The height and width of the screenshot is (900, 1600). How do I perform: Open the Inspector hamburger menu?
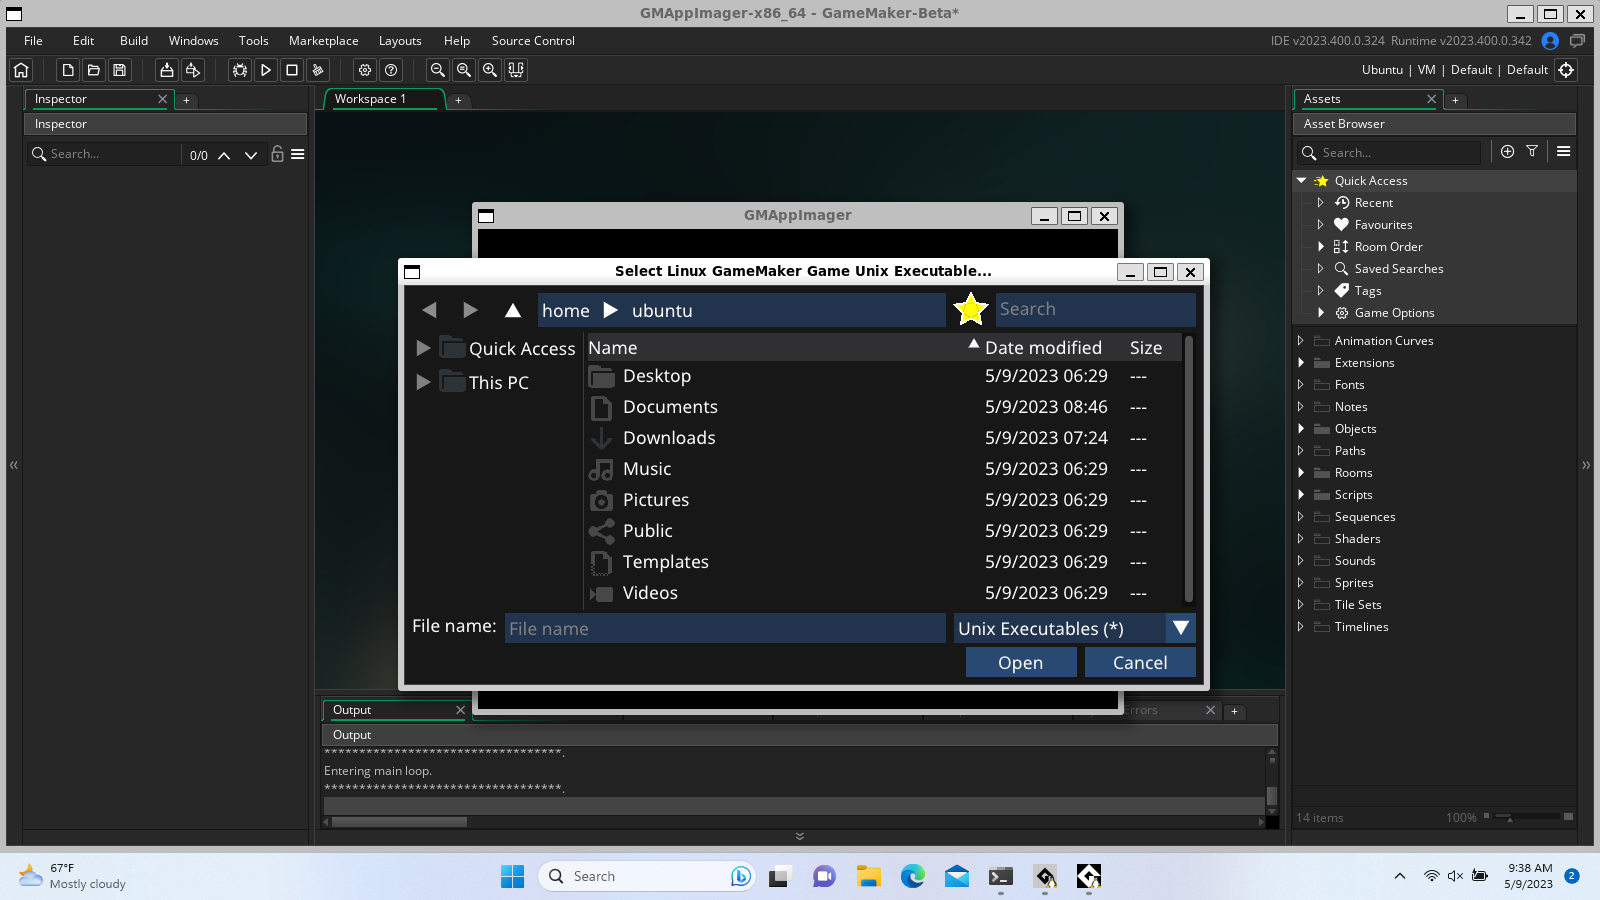[x=298, y=154]
